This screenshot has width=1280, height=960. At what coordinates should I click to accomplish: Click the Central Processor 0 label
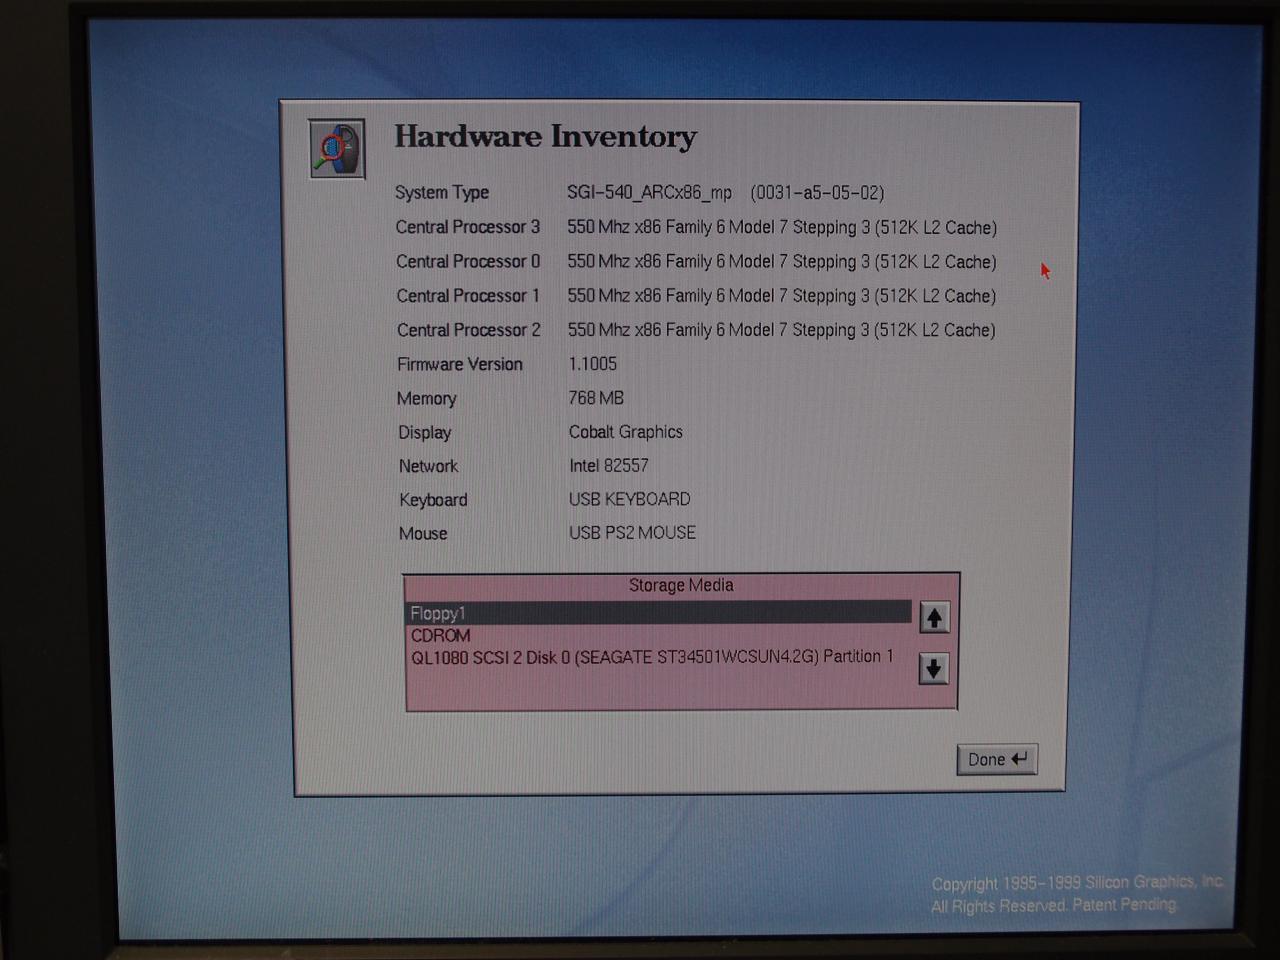(468, 261)
